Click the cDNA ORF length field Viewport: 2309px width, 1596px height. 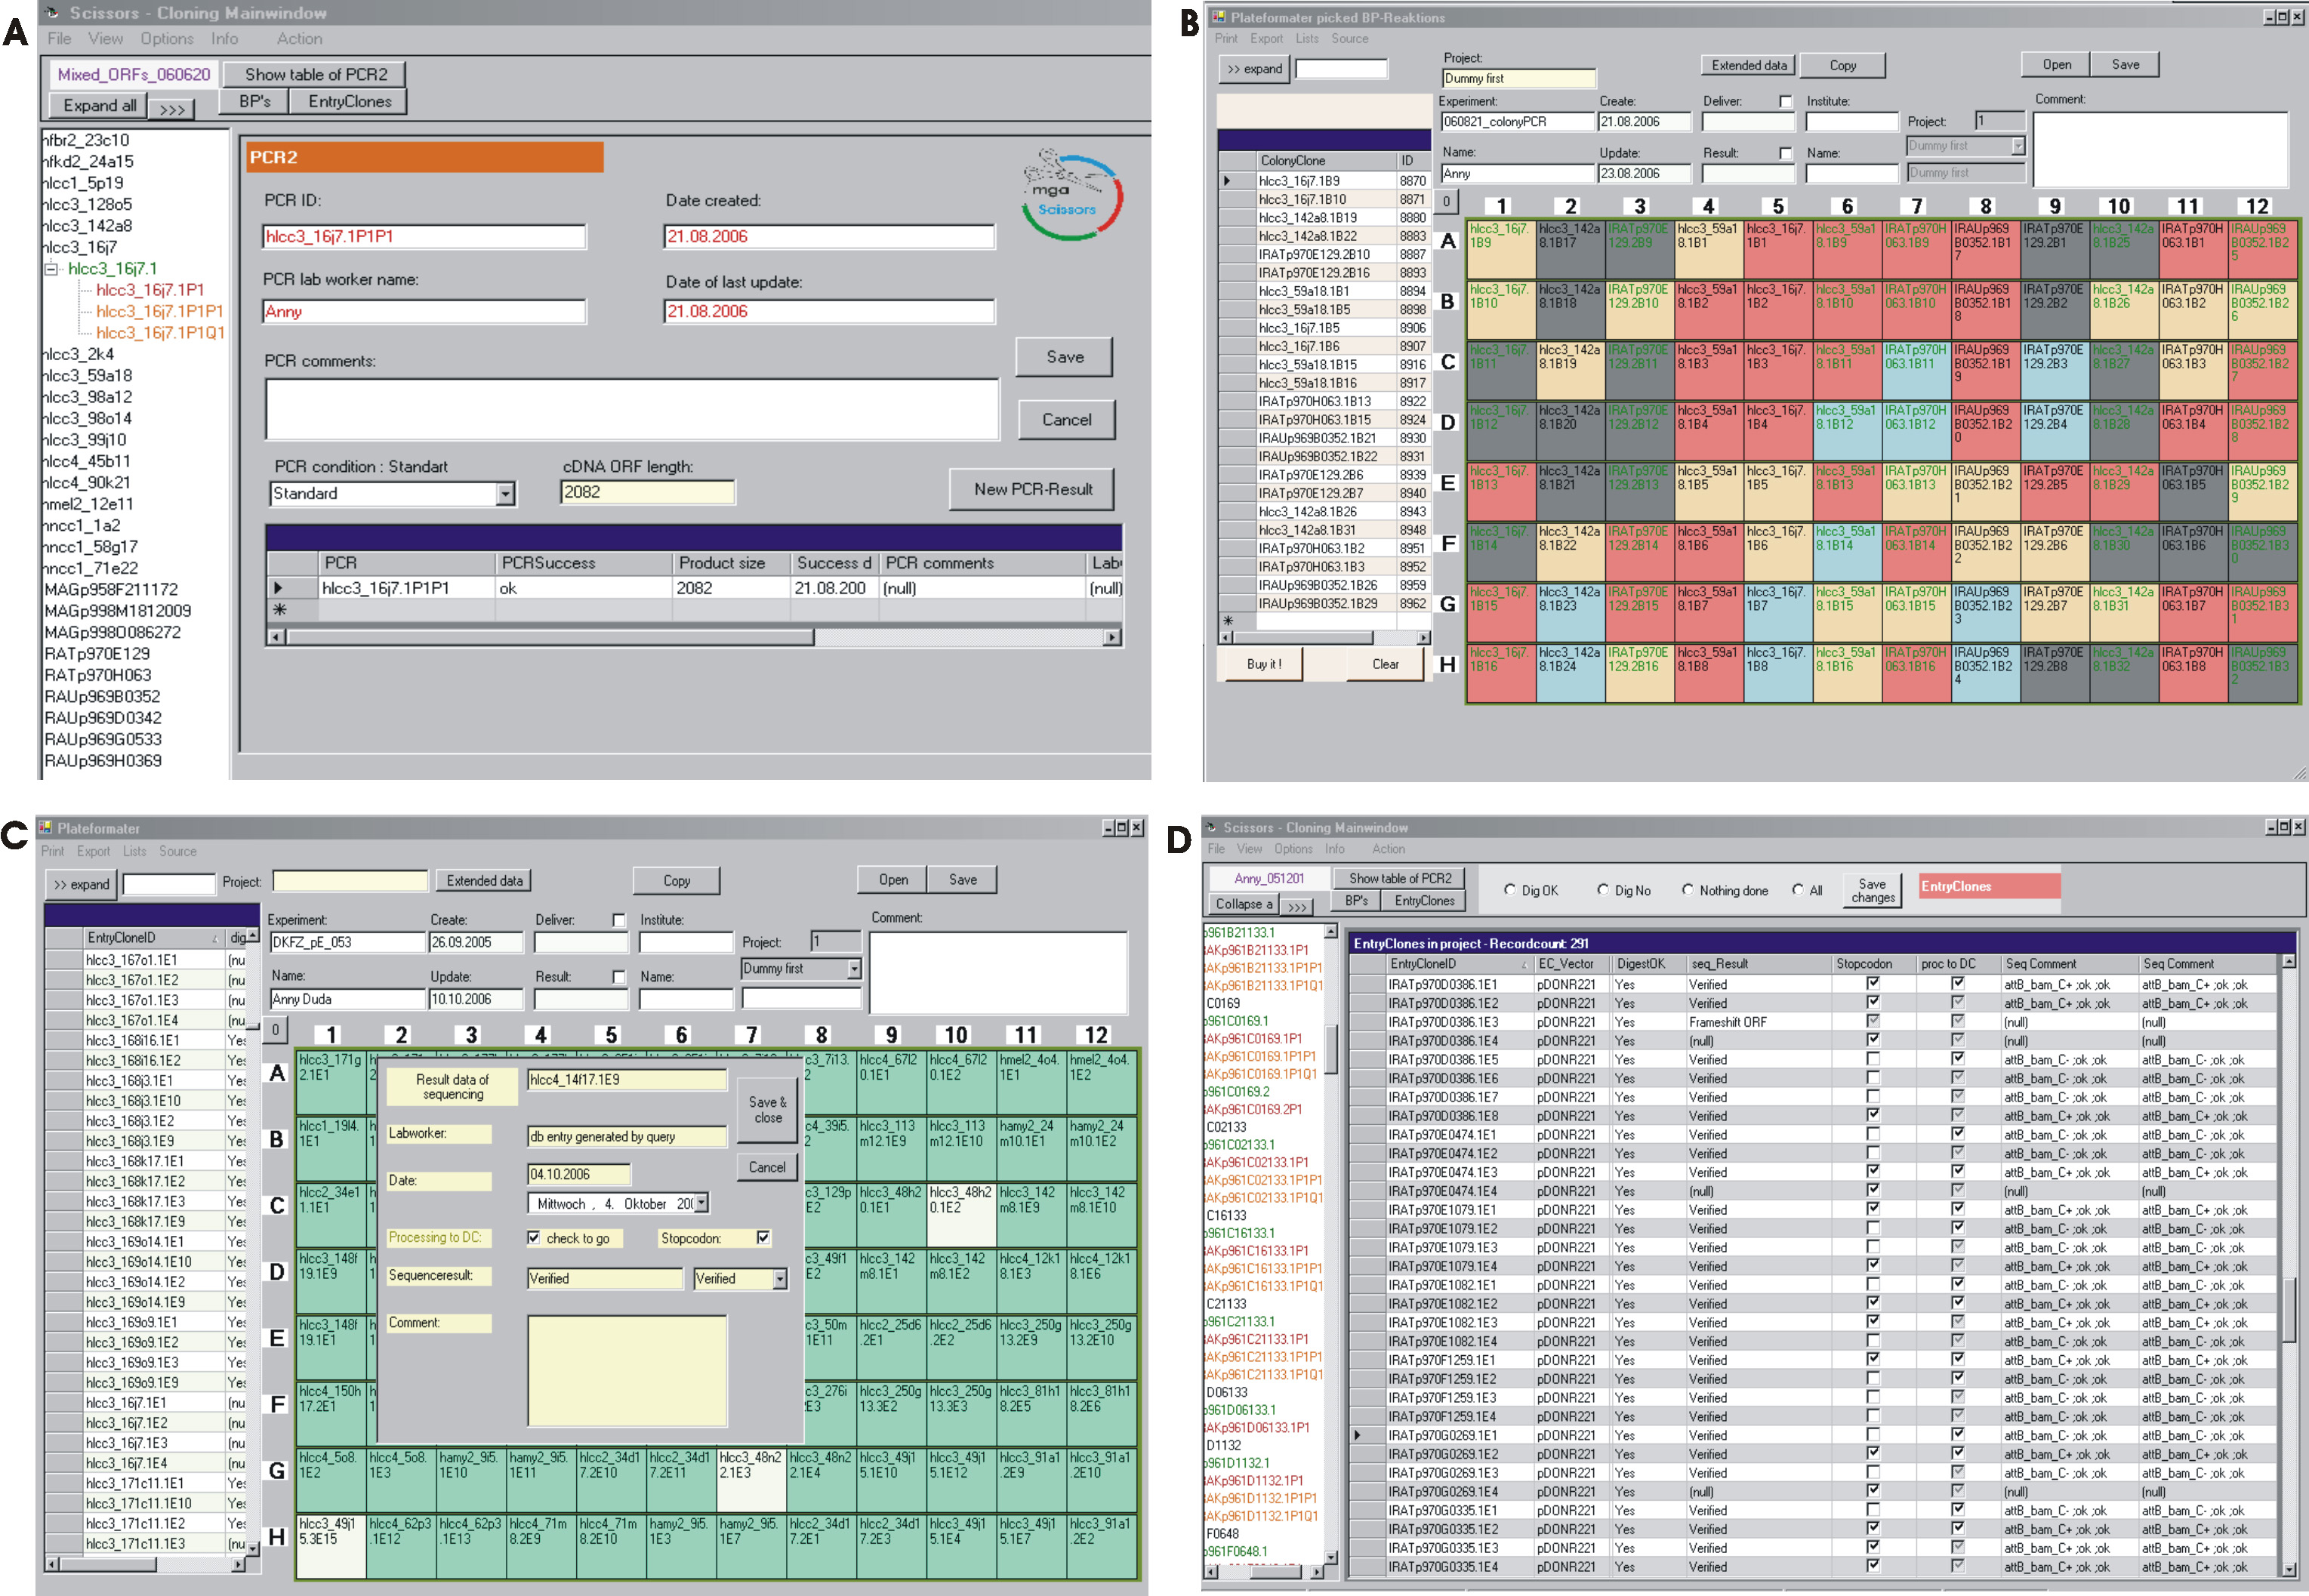647,492
